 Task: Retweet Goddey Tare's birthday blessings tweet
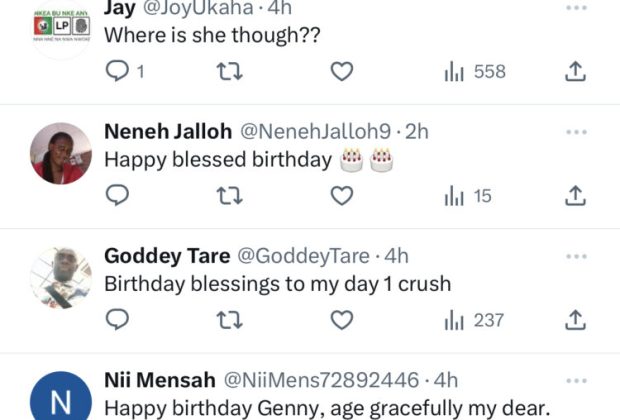pos(230,320)
